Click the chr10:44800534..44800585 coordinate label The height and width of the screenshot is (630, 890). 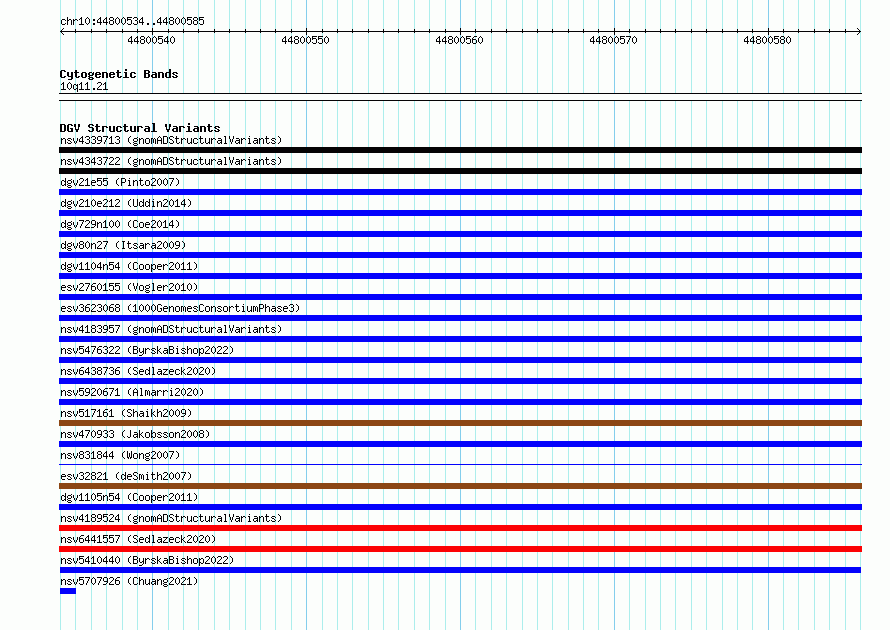coord(132,21)
